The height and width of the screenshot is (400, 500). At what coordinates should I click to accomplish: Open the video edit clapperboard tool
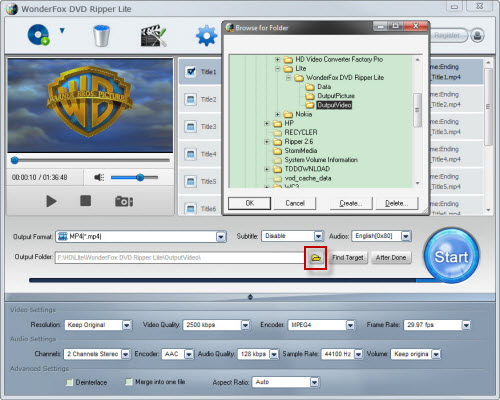[153, 35]
